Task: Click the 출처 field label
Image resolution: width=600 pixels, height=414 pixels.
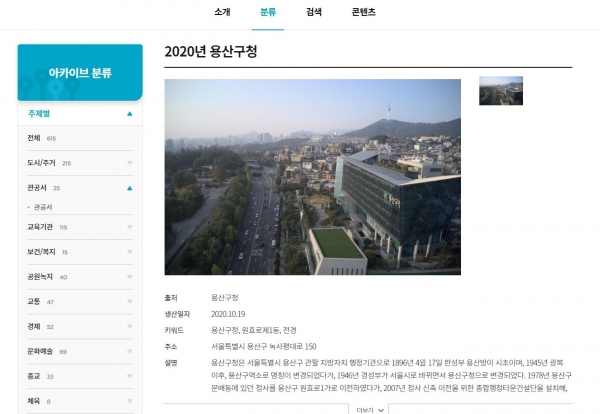Action: point(171,297)
